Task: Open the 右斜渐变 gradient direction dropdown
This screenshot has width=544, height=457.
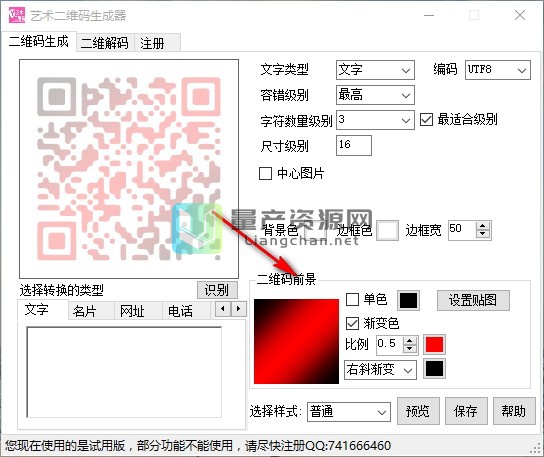Action: tap(380, 370)
